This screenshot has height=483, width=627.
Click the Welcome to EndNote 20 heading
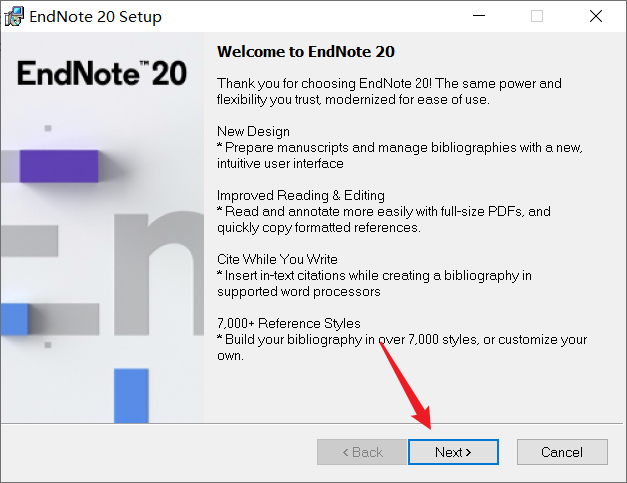[306, 52]
